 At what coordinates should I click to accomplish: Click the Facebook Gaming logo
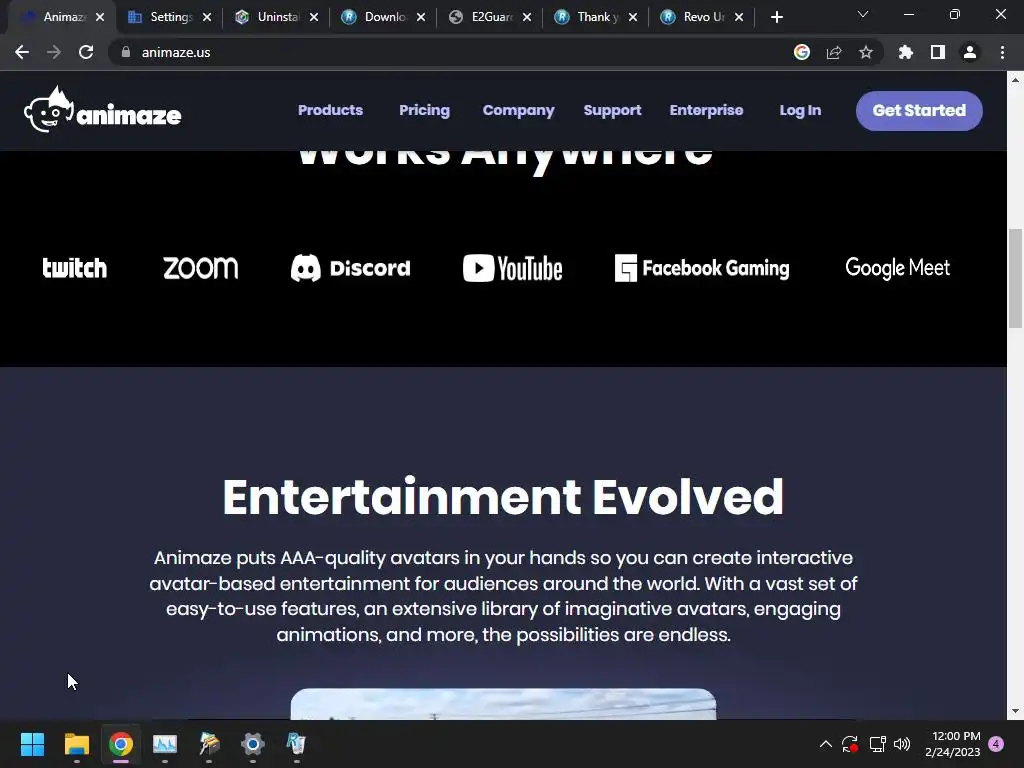click(x=702, y=268)
